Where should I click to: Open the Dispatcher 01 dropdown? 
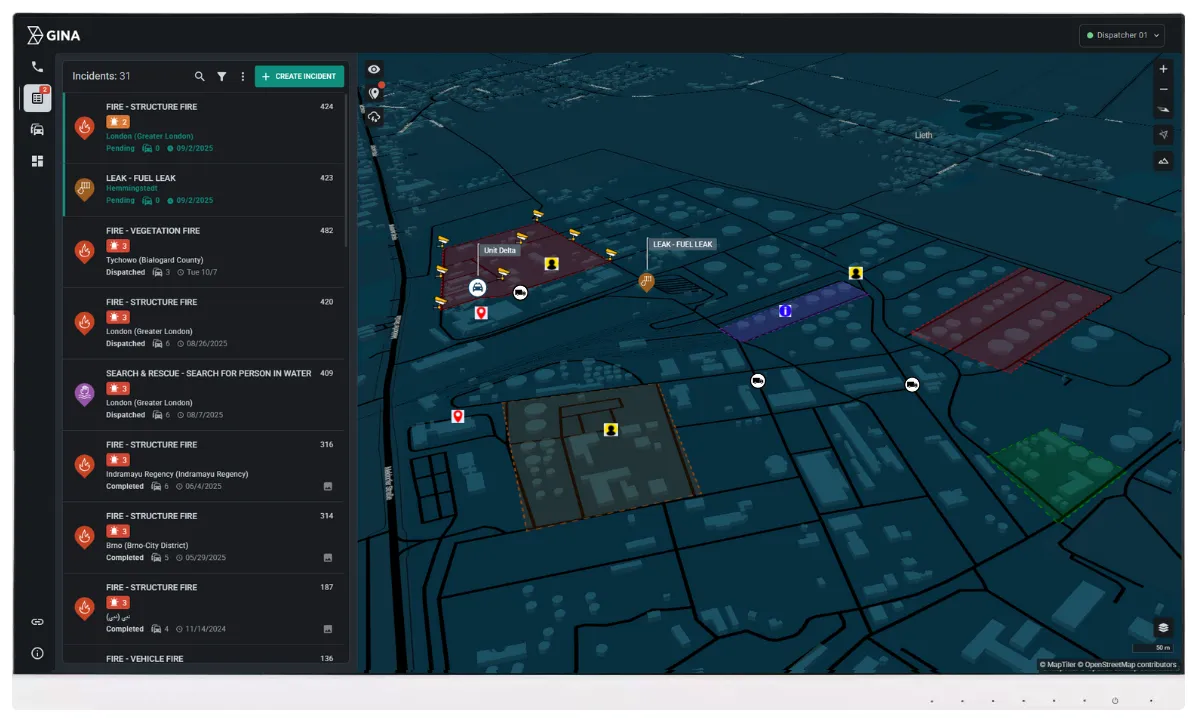click(1121, 35)
